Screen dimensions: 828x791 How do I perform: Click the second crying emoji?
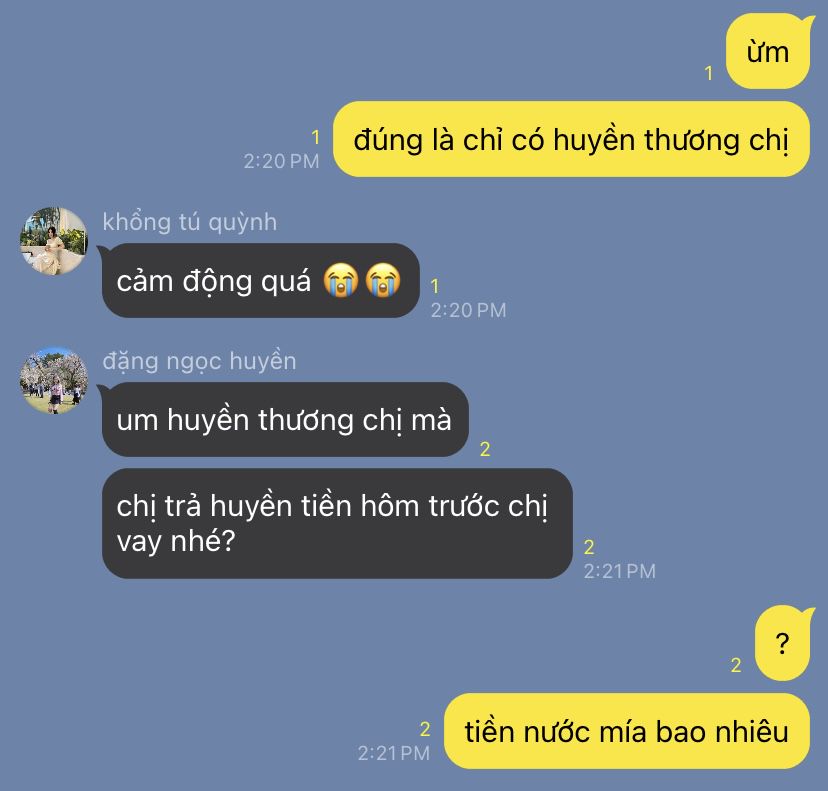[x=383, y=280]
